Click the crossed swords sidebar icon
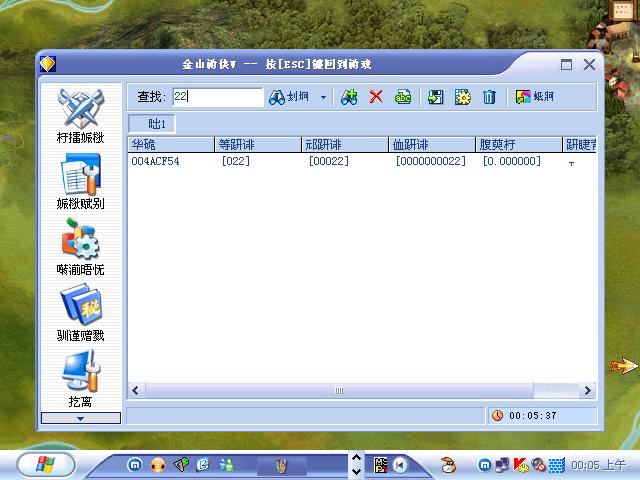The width and height of the screenshot is (640, 480). (x=80, y=106)
